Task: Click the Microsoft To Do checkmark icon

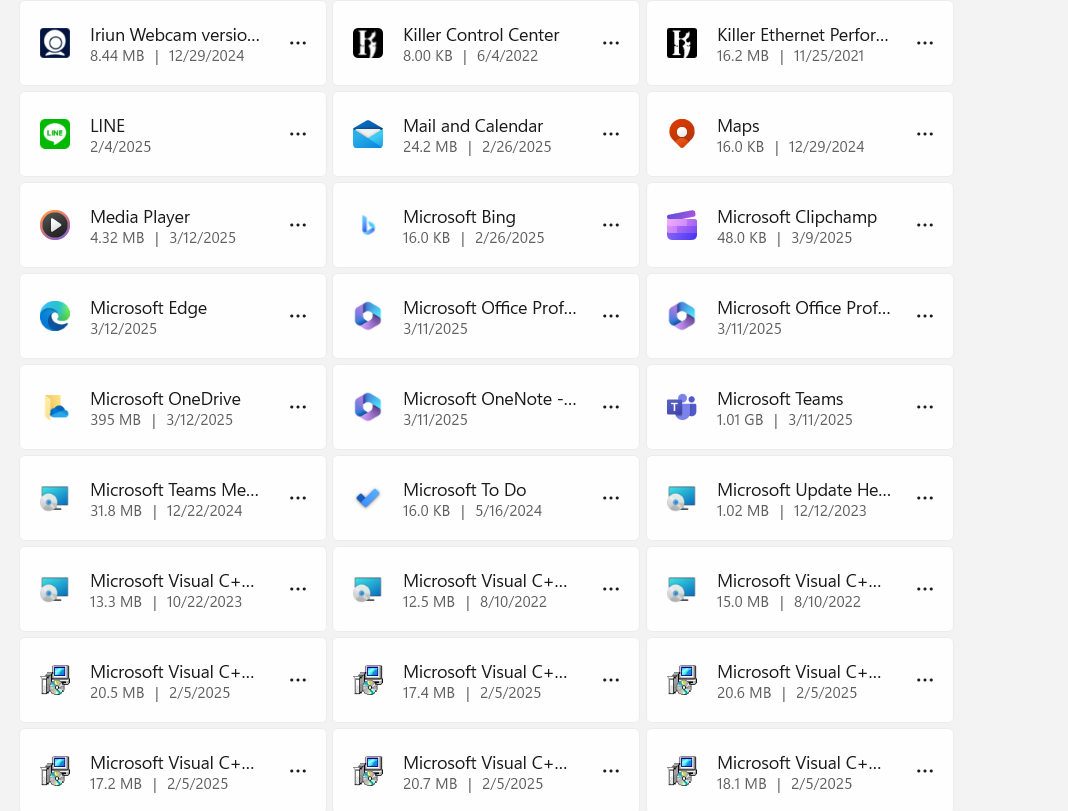Action: click(x=368, y=498)
